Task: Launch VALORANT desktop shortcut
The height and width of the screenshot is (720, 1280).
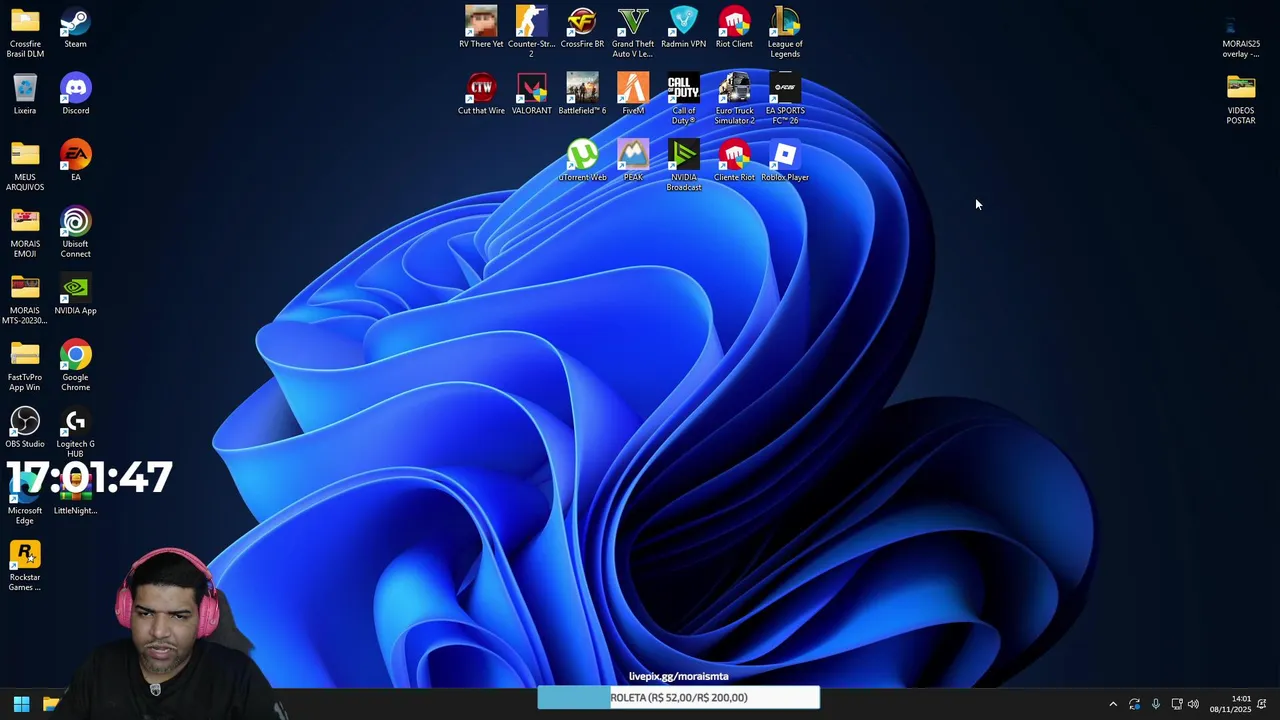Action: [x=531, y=94]
